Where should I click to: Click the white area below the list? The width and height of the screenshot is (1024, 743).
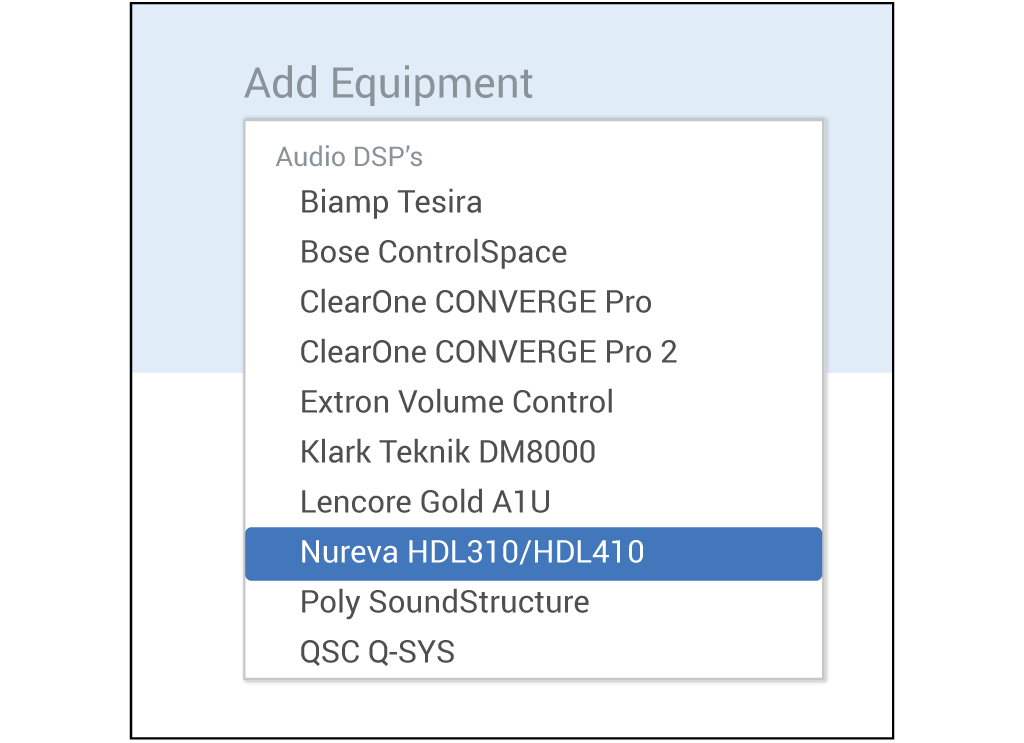[510, 708]
